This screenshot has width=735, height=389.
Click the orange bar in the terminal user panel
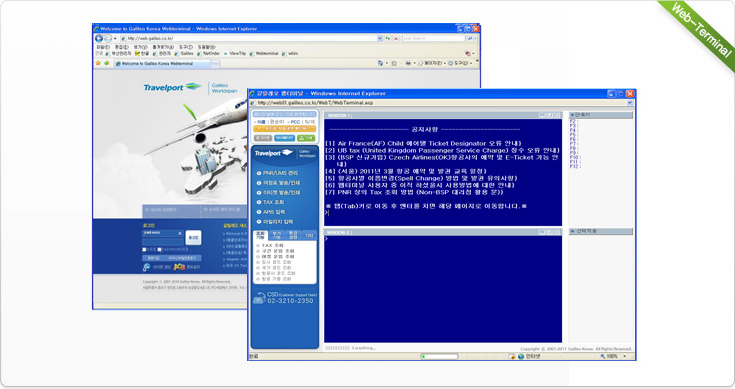point(284,128)
